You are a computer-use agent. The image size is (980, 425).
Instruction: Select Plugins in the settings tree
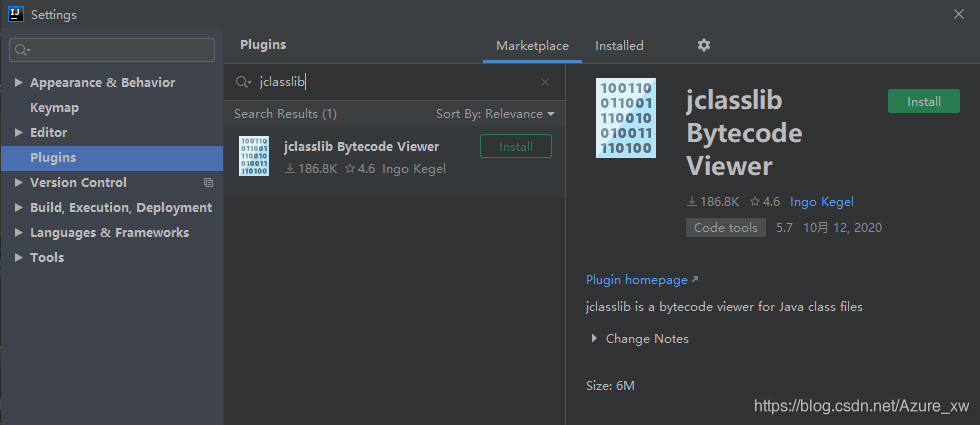click(x=112, y=158)
